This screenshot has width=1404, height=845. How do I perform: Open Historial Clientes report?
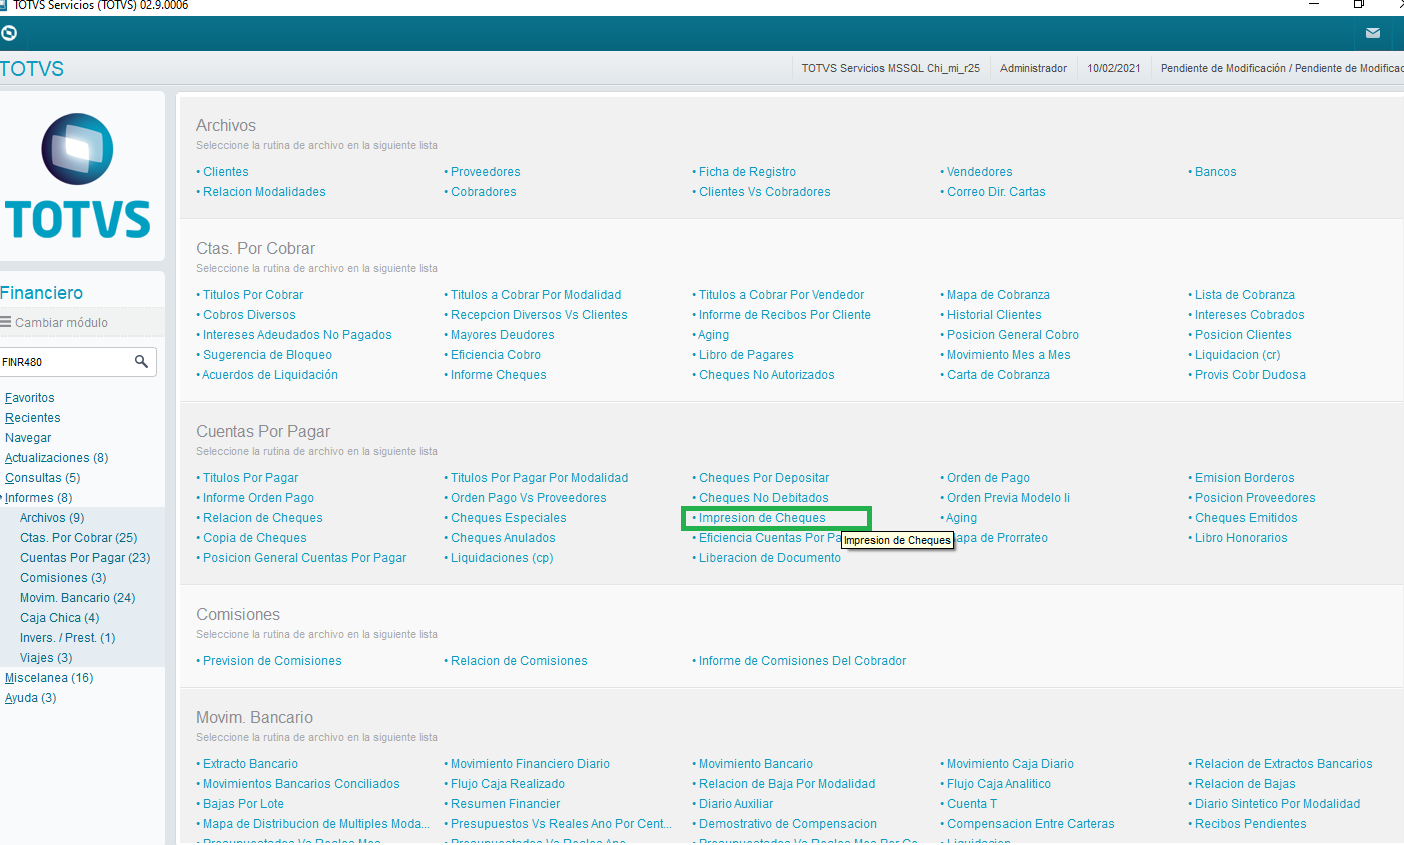click(994, 315)
